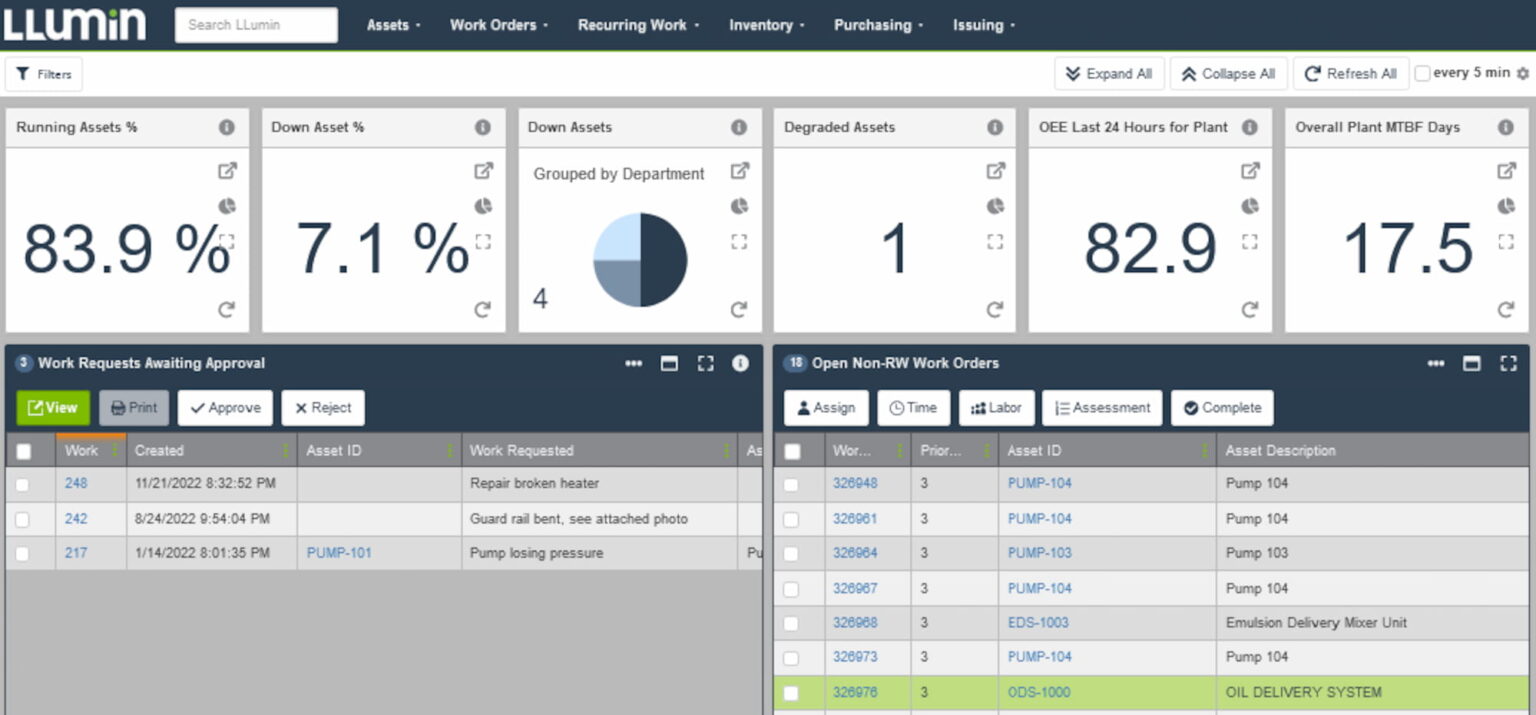Image resolution: width=1536 pixels, height=715 pixels.
Task: Open Asset ID column menu in requests table
Action: click(x=451, y=451)
